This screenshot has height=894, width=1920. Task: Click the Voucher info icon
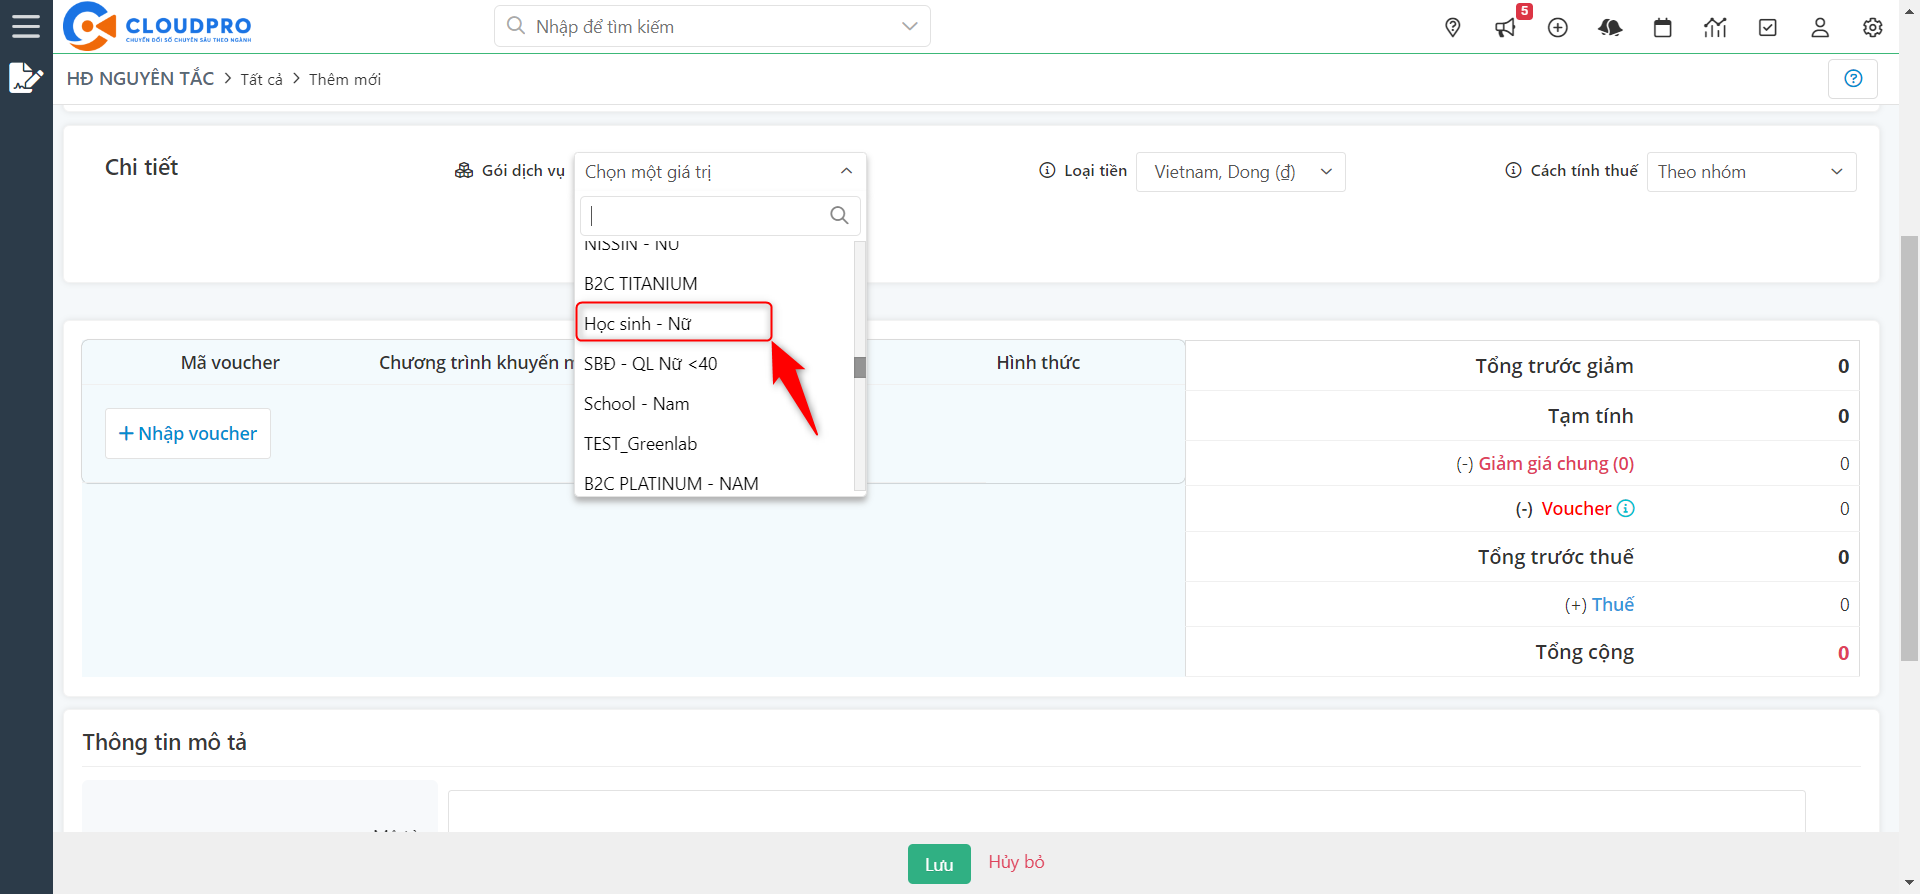pyautogui.click(x=1626, y=508)
